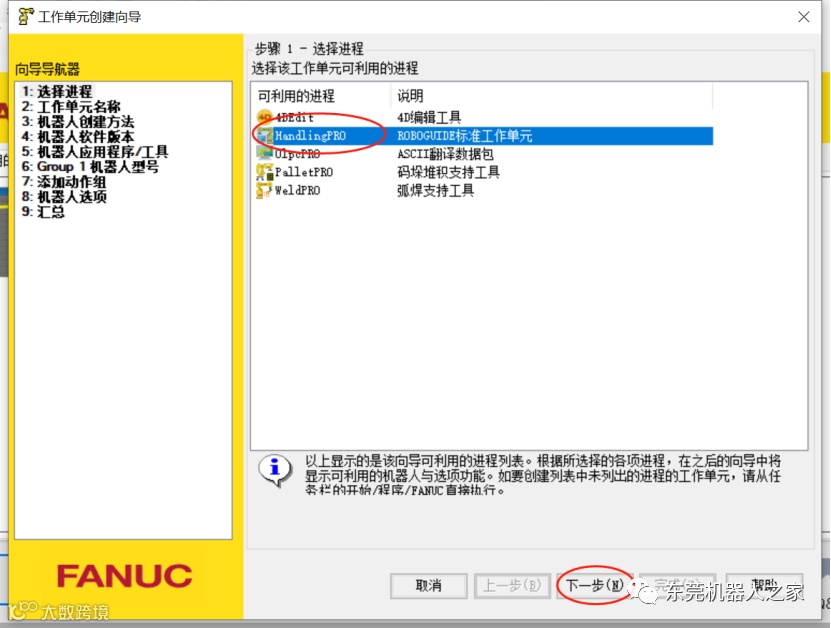Viewport: 831px width, 628px height.
Task: Click the 帮助 help button
Action: click(x=764, y=586)
